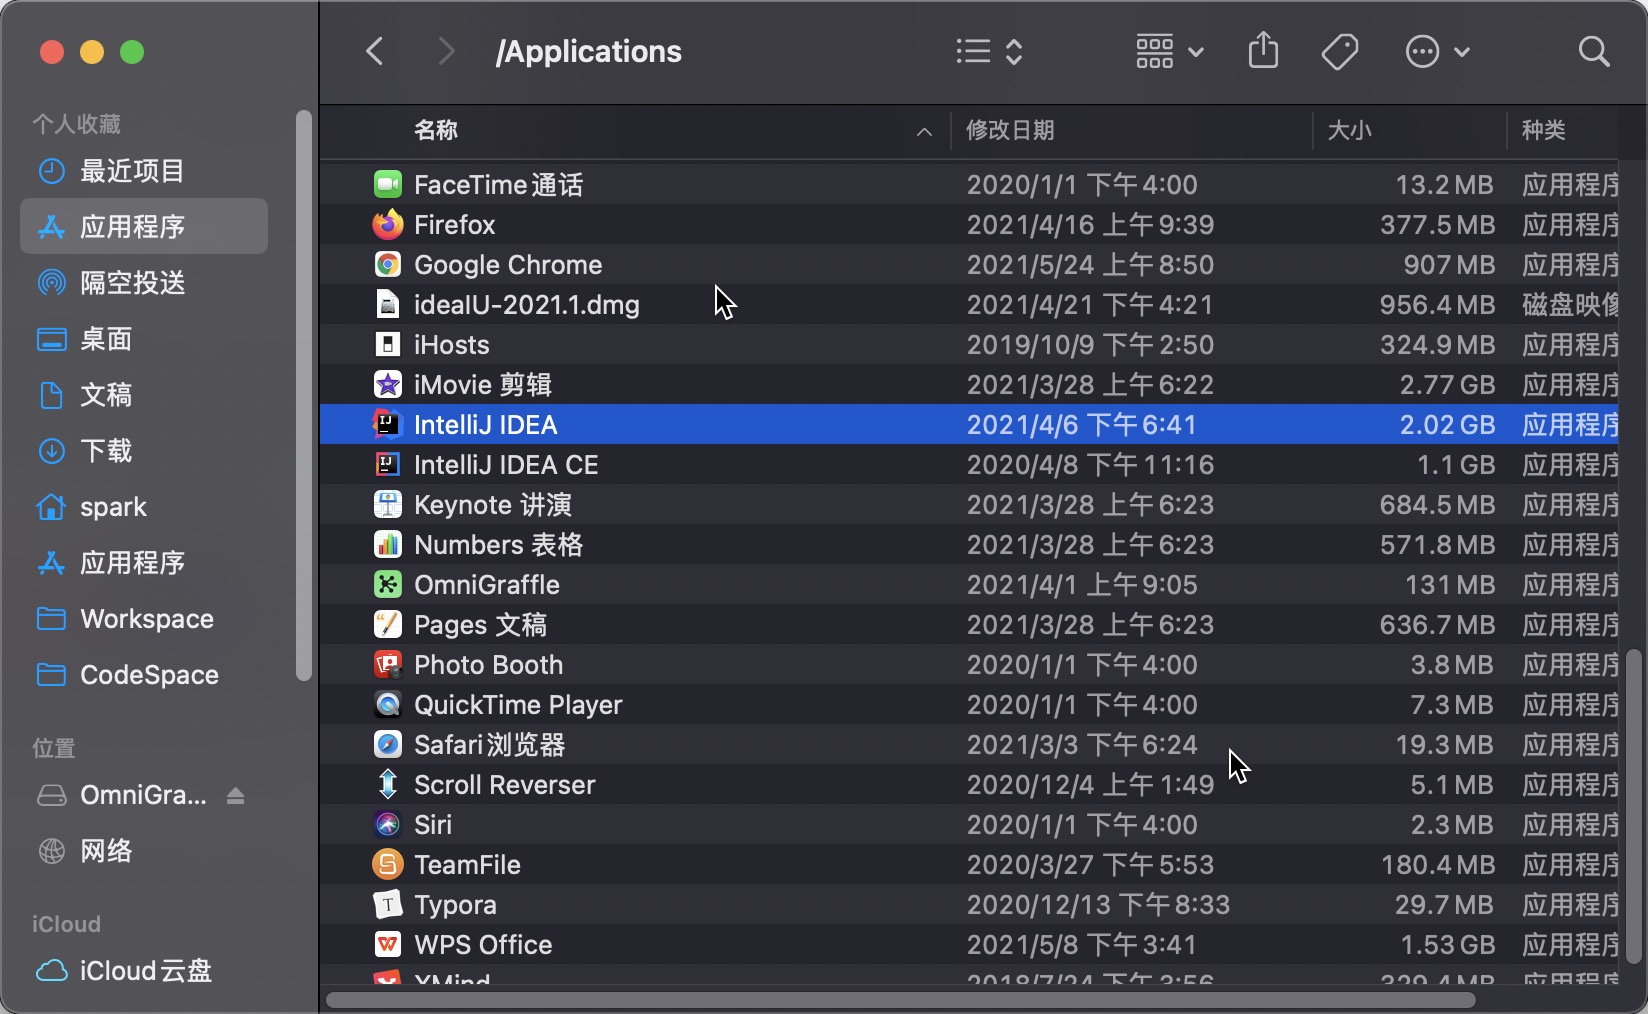This screenshot has width=1648, height=1014.
Task: Click the horizontal scrollbar at the bottom
Action: pyautogui.click(x=901, y=1000)
